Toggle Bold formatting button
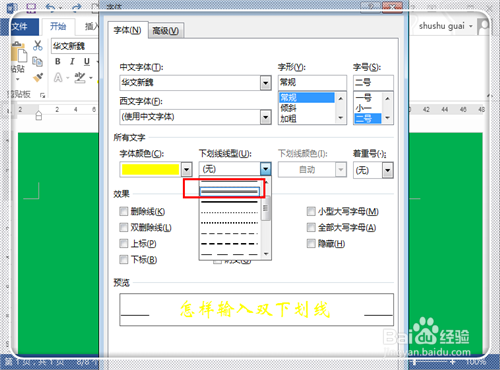Screen dimensions: 500x370 point(58,61)
